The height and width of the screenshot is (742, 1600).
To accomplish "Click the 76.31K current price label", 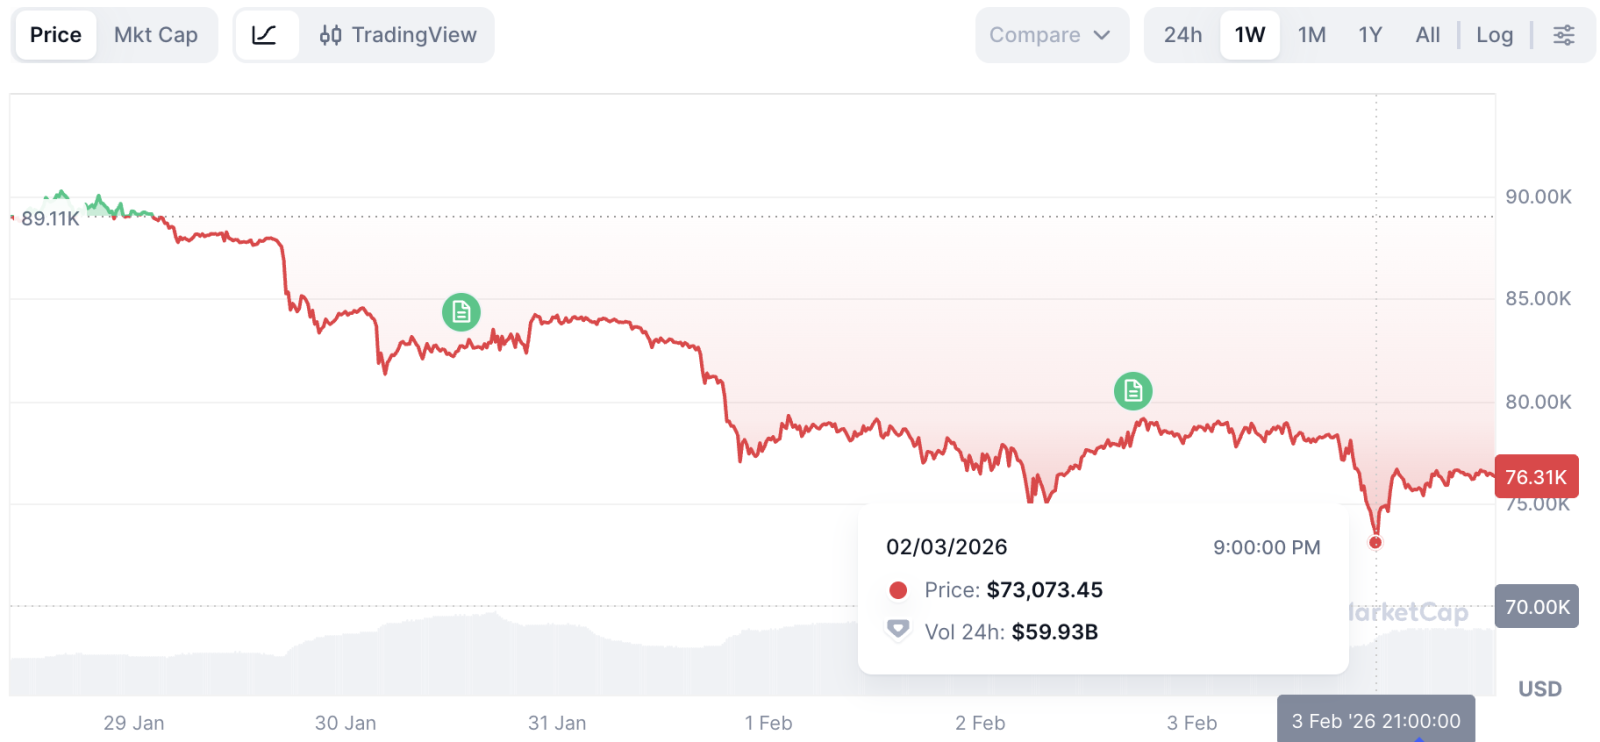I will point(1536,477).
